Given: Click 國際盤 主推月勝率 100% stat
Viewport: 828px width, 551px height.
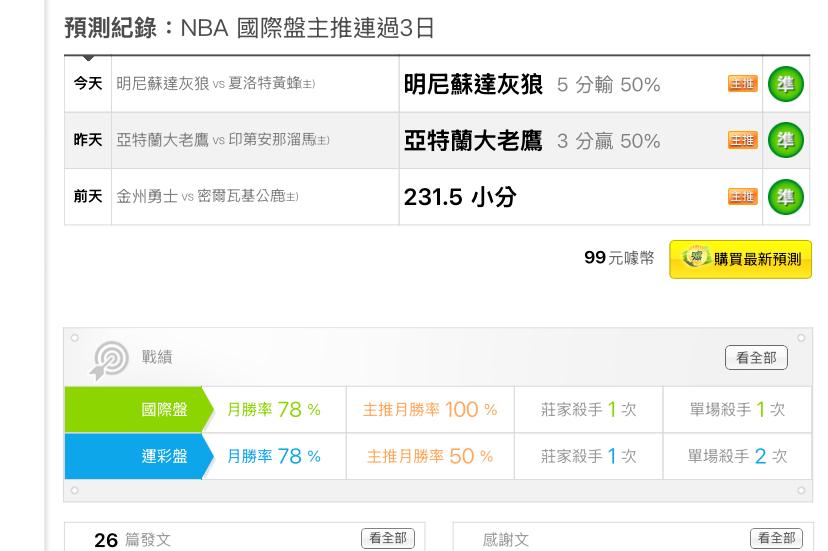Looking at the screenshot, I should click(x=430, y=410).
